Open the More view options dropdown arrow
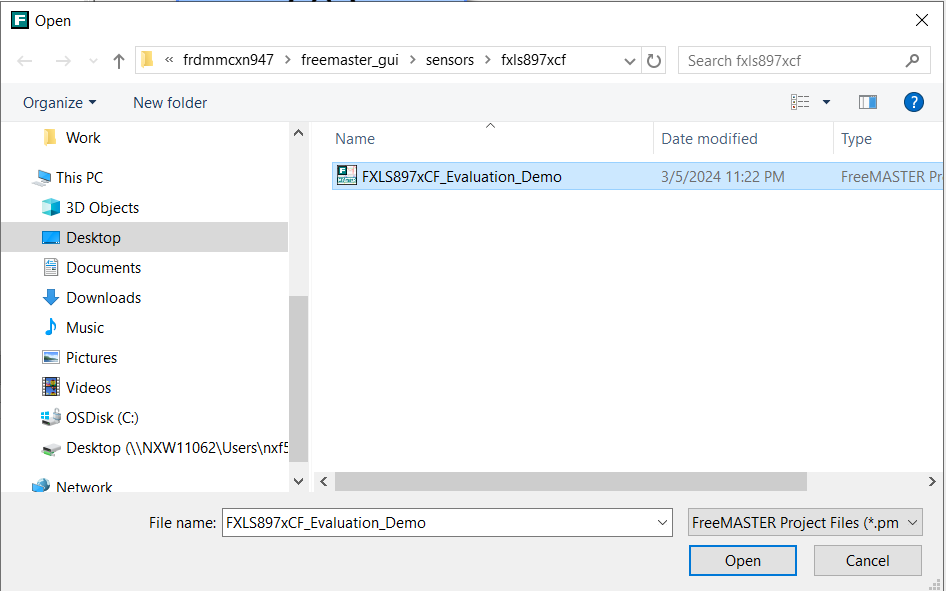Image resolution: width=946 pixels, height=591 pixels. point(826,103)
